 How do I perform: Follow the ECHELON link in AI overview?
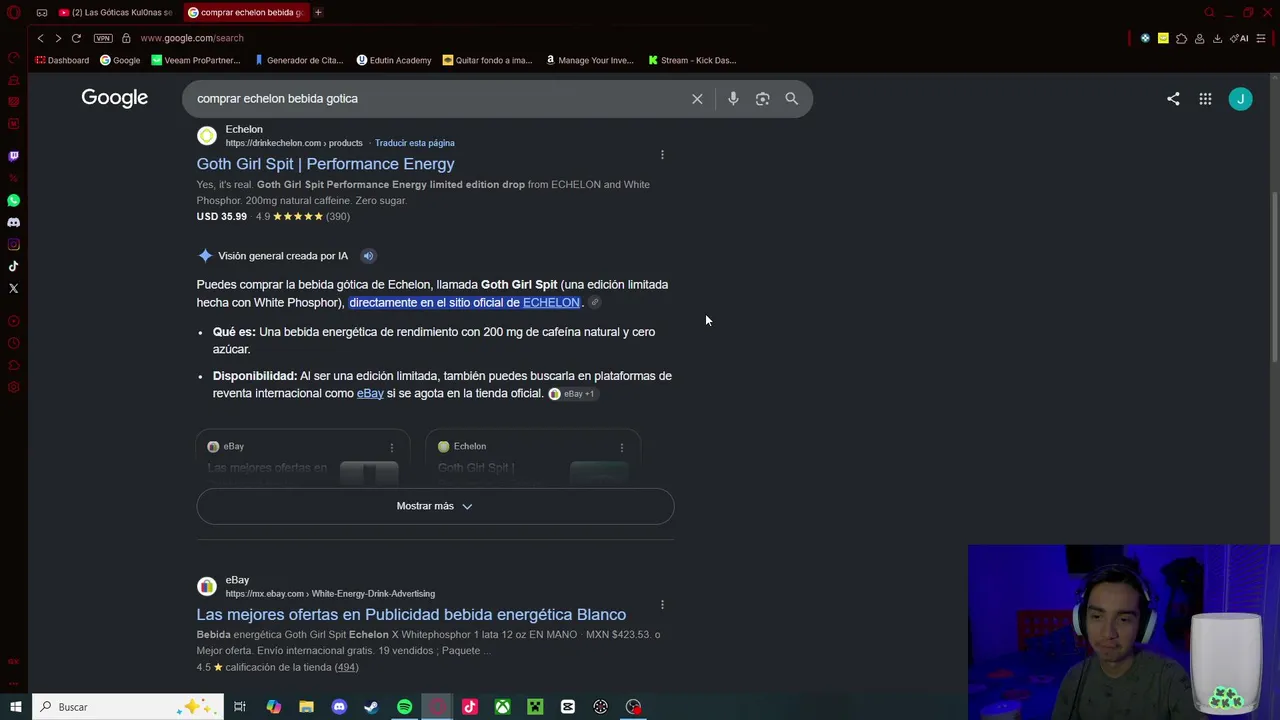551,303
